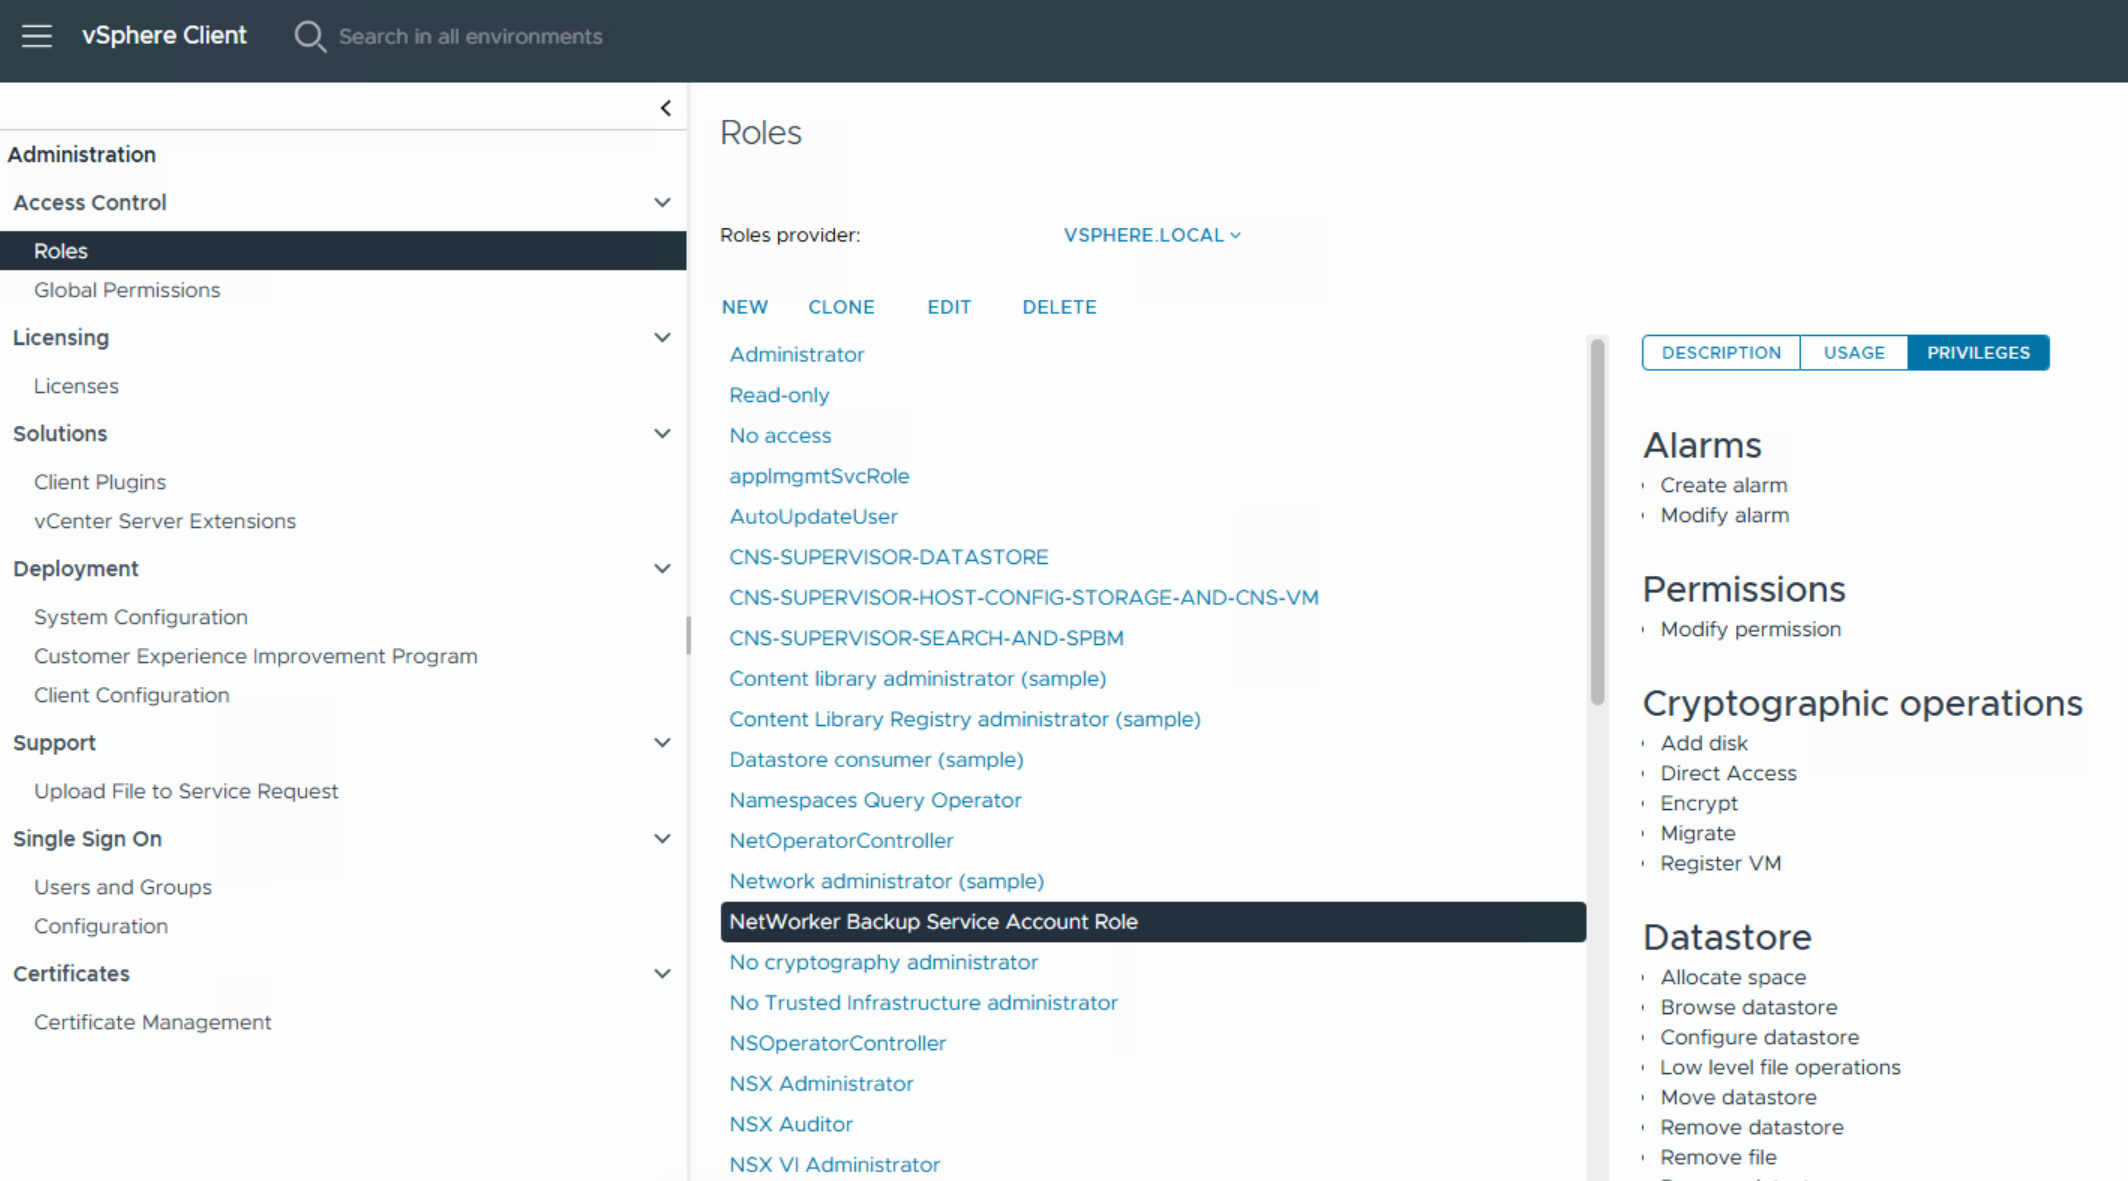The width and height of the screenshot is (2128, 1181).
Task: Click the EDIT button
Action: point(949,306)
